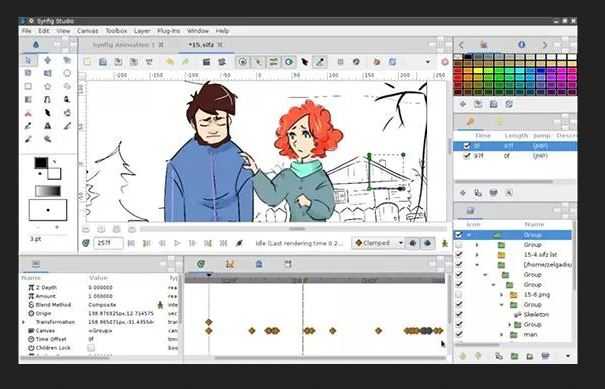The width and height of the screenshot is (605, 389).
Task: Click the Preview icon next to Render
Action: tap(222, 62)
